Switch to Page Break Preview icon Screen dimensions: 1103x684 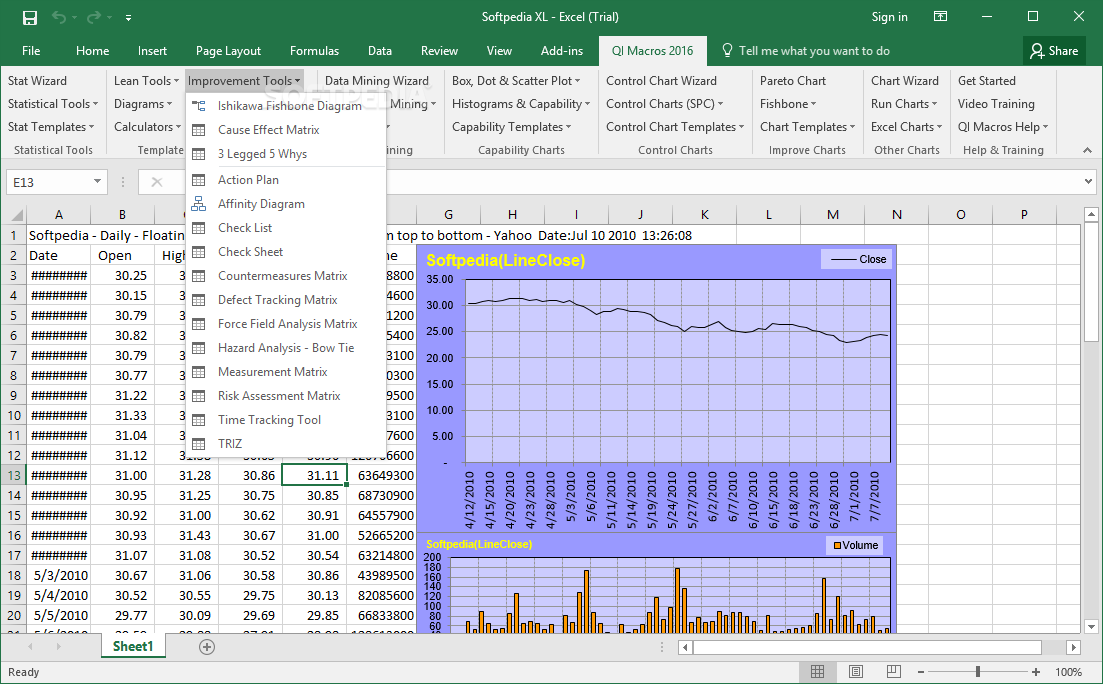[x=893, y=672]
